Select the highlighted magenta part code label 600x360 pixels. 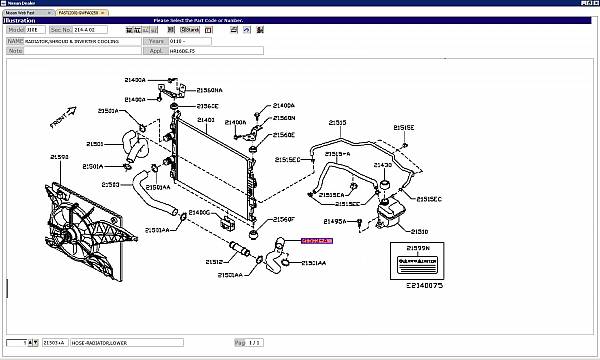click(x=317, y=241)
